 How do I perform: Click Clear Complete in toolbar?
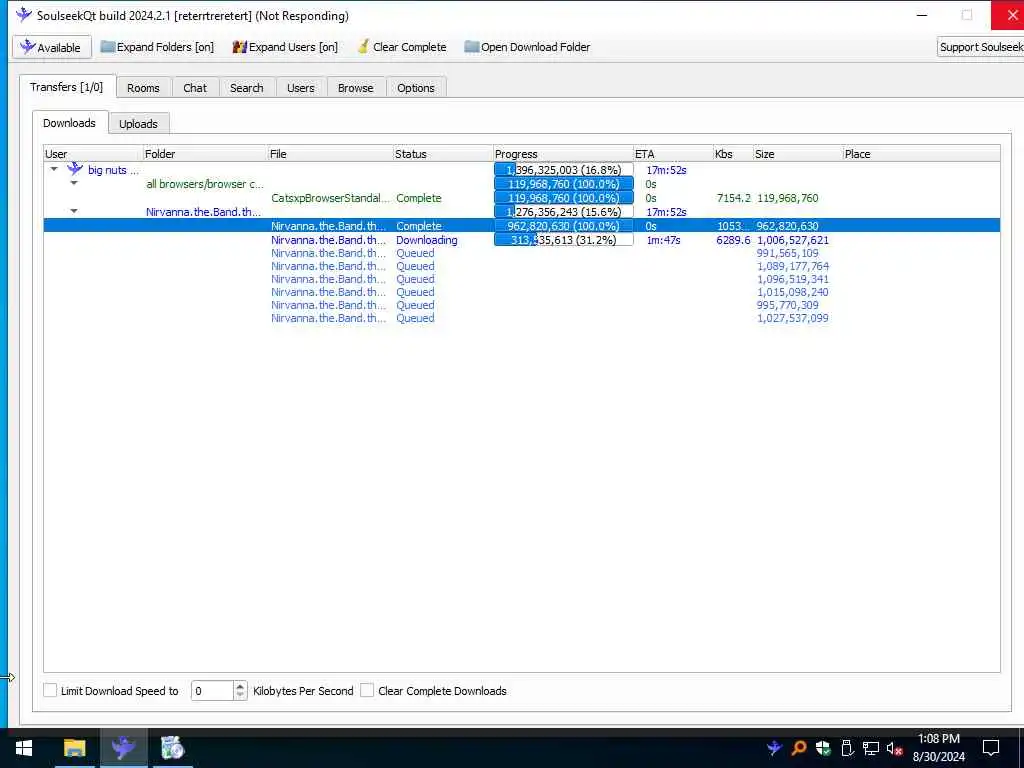click(402, 47)
